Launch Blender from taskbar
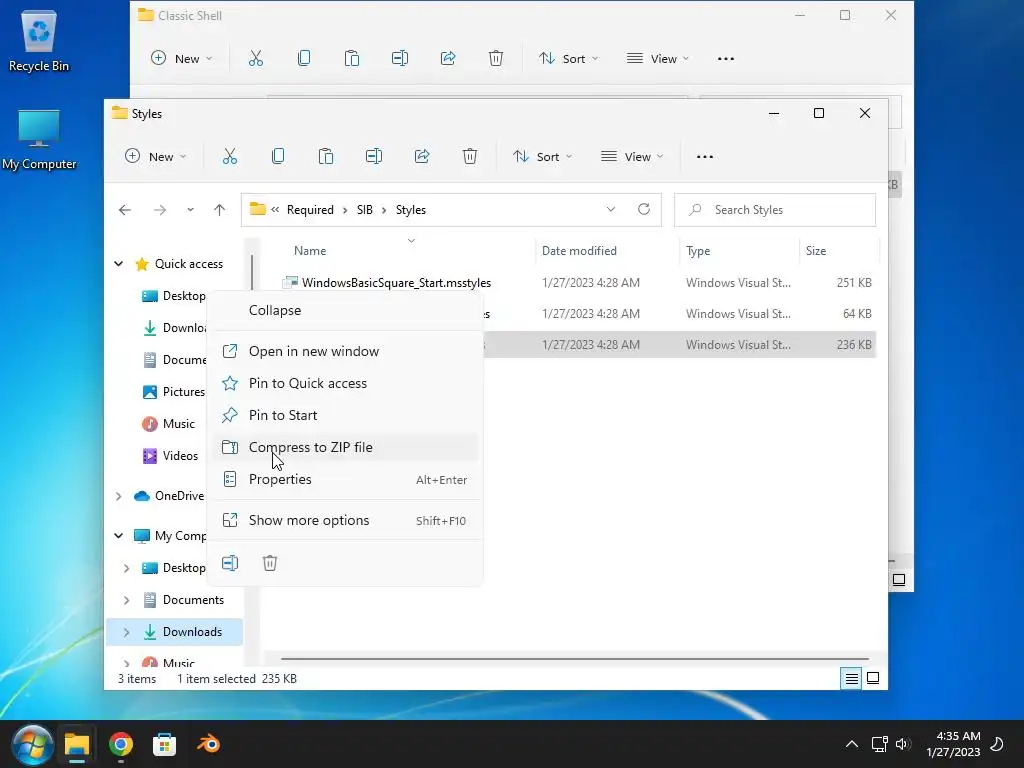1024x768 pixels. (208, 744)
